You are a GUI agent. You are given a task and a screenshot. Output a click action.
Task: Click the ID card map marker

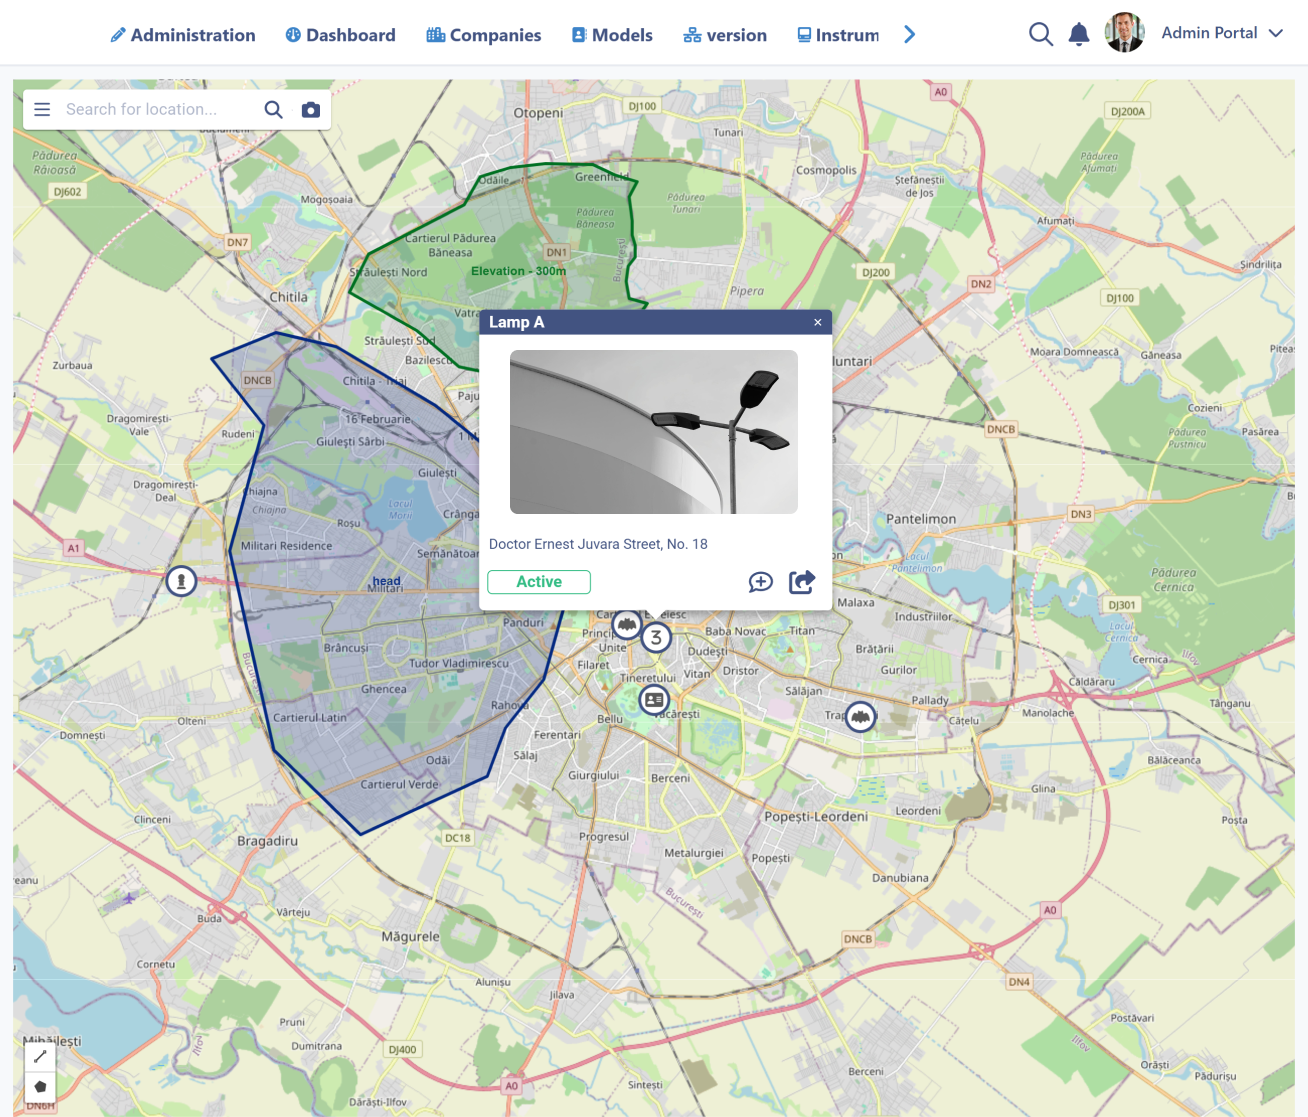click(x=654, y=700)
